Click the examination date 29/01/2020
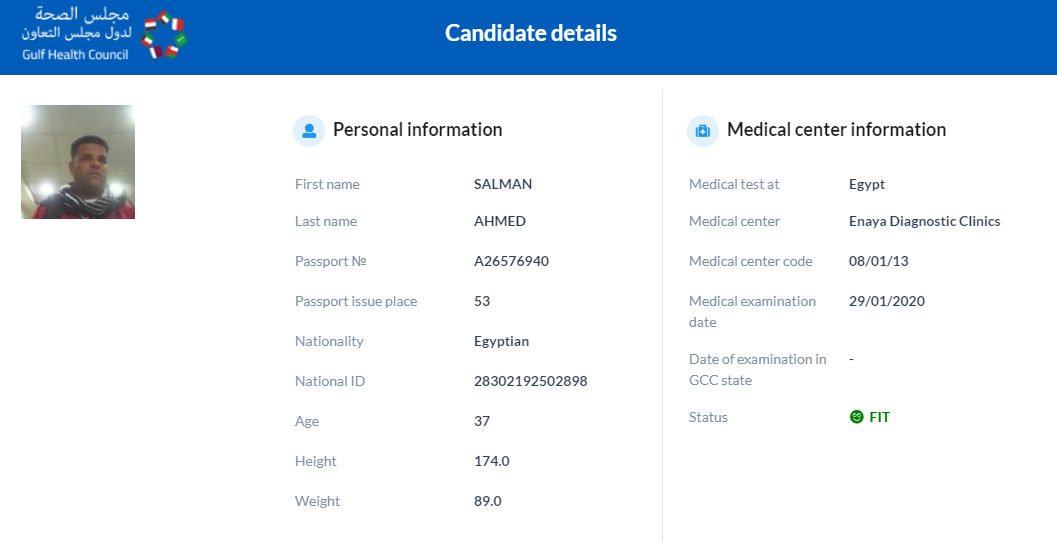 (886, 301)
